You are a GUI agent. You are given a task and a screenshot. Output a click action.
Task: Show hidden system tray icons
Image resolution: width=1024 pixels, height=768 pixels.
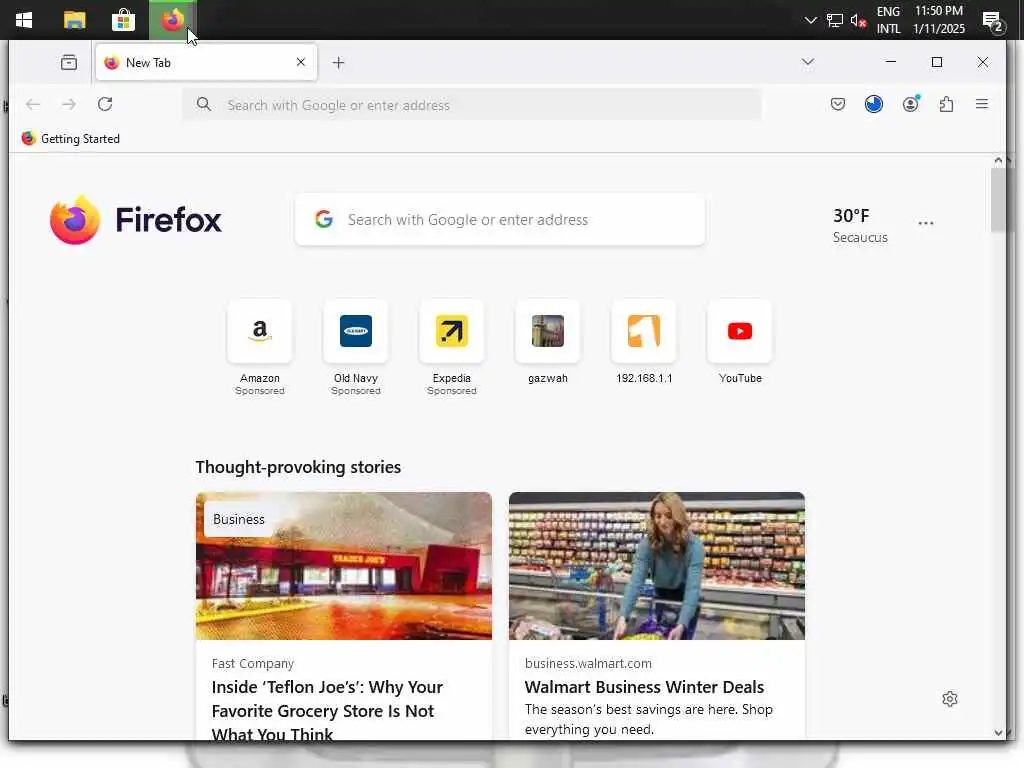point(810,20)
